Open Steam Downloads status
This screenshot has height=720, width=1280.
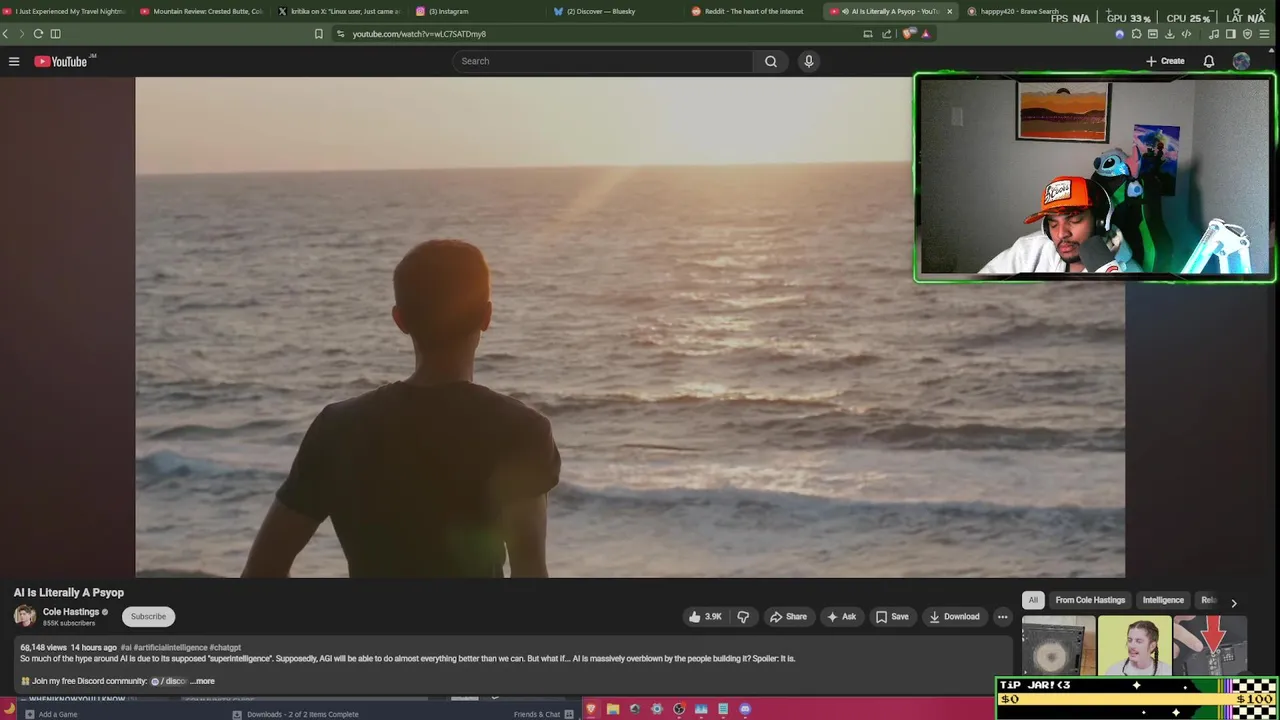pos(296,714)
